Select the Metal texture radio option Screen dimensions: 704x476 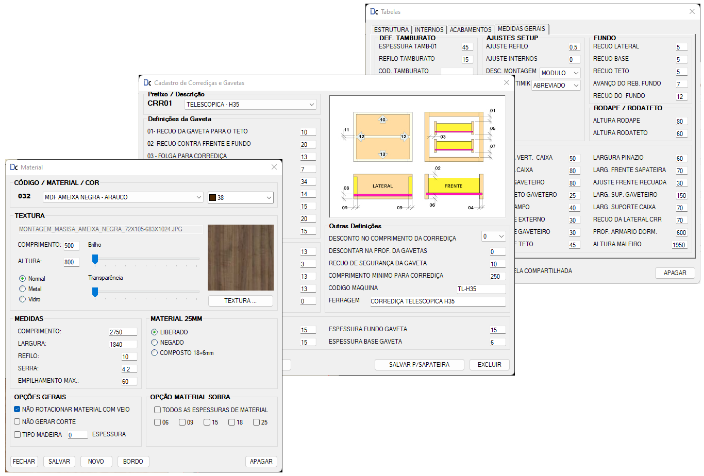tap(22, 289)
